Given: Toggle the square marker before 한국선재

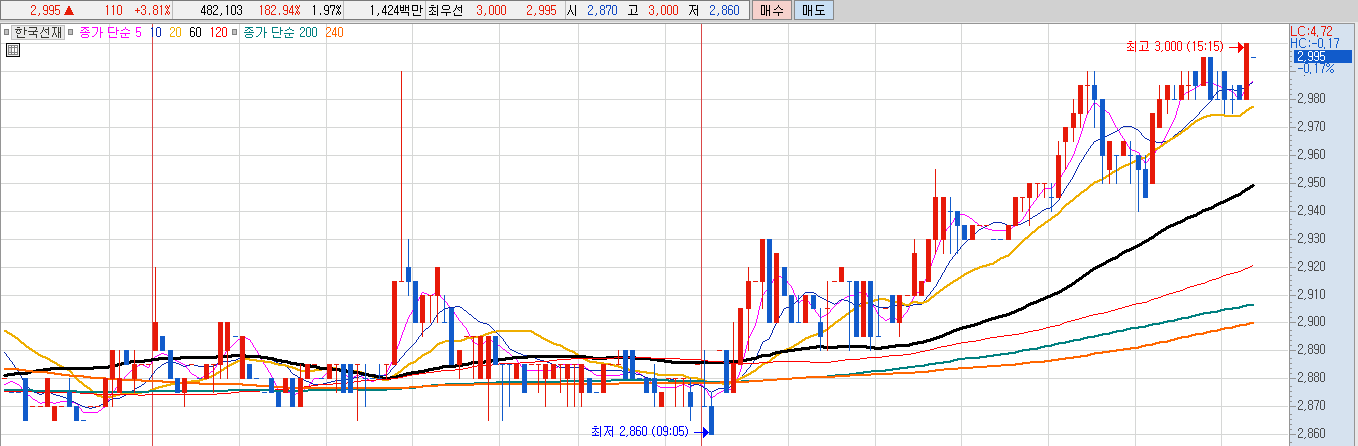Looking at the screenshot, I should pyautogui.click(x=7, y=32).
